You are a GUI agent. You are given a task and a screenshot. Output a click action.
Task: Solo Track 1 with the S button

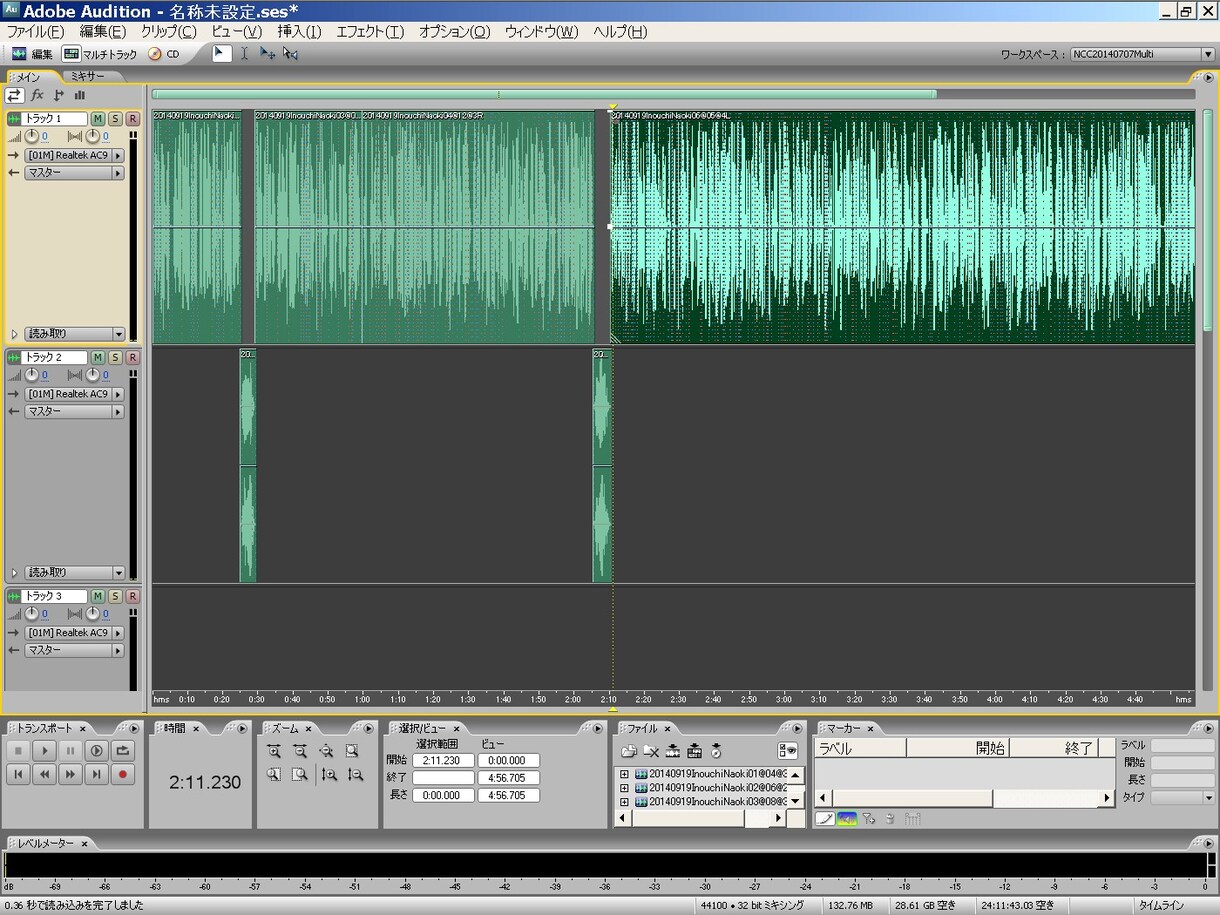click(115, 119)
